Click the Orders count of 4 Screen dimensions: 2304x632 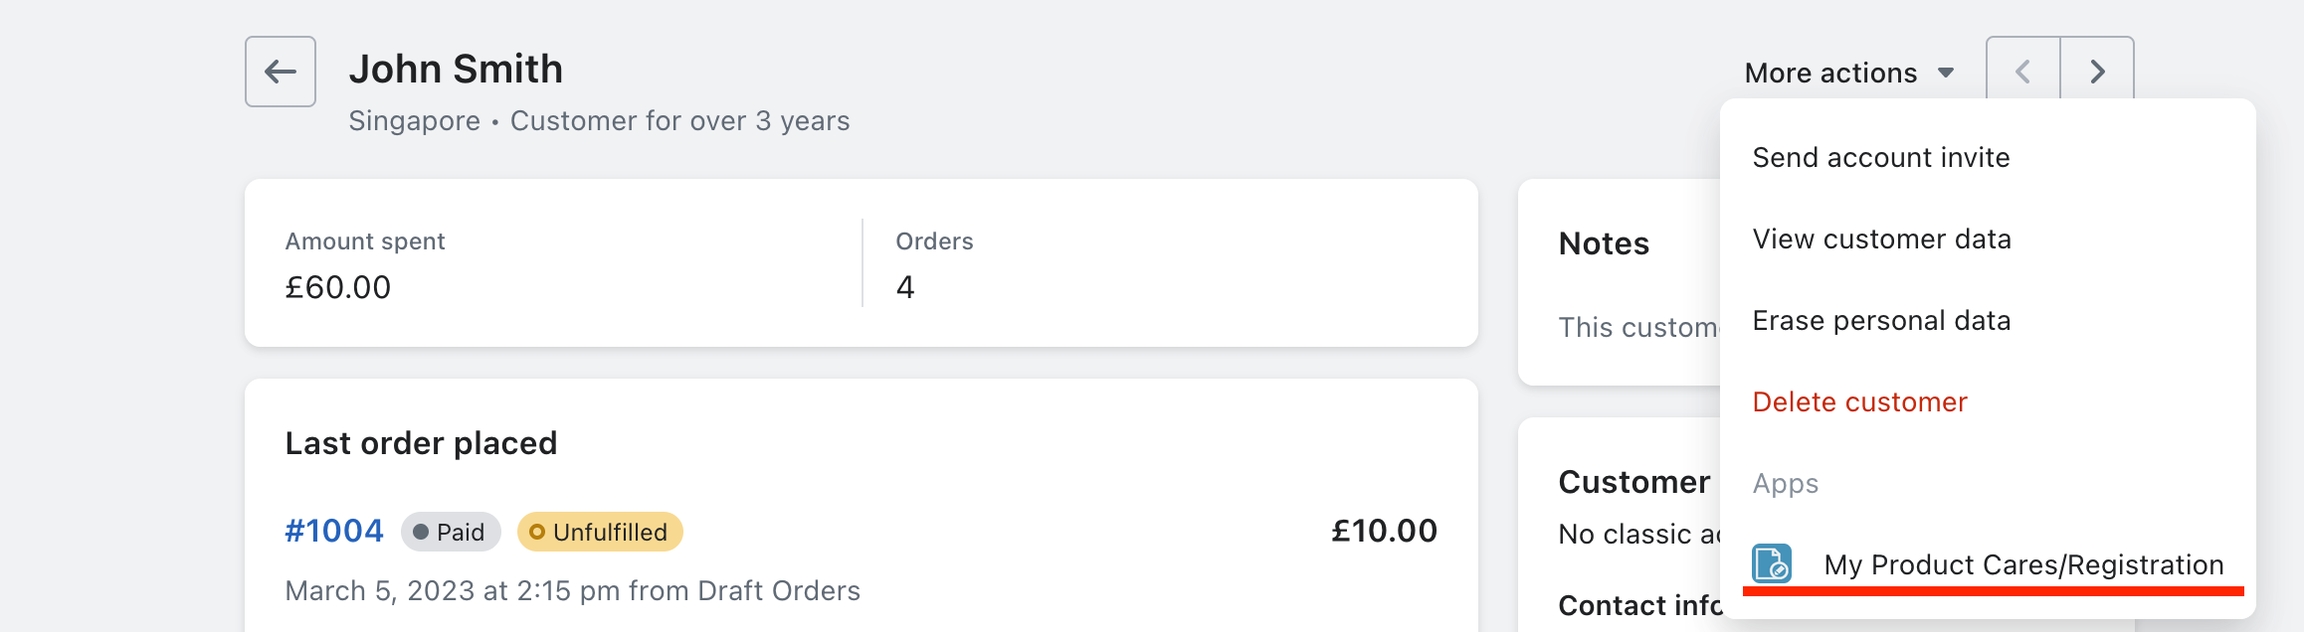(905, 288)
